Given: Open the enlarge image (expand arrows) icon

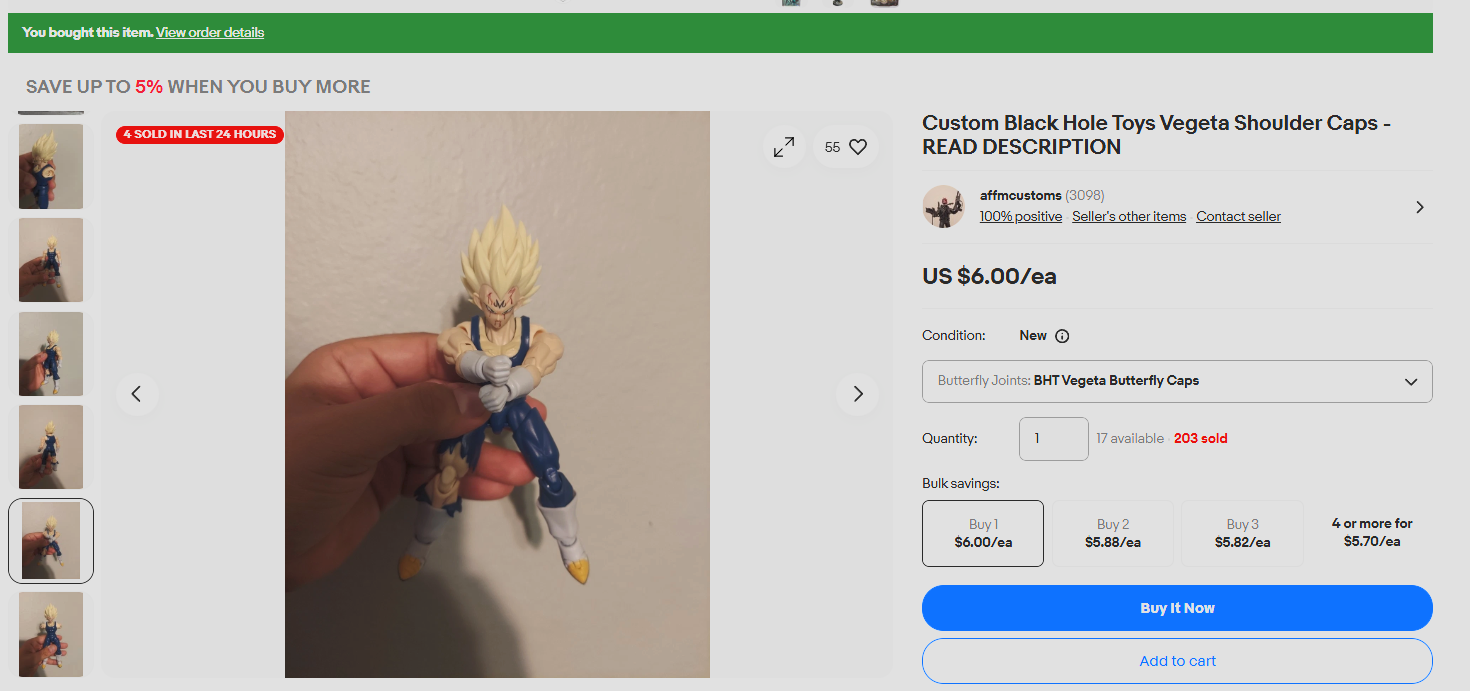Looking at the screenshot, I should tap(784, 147).
